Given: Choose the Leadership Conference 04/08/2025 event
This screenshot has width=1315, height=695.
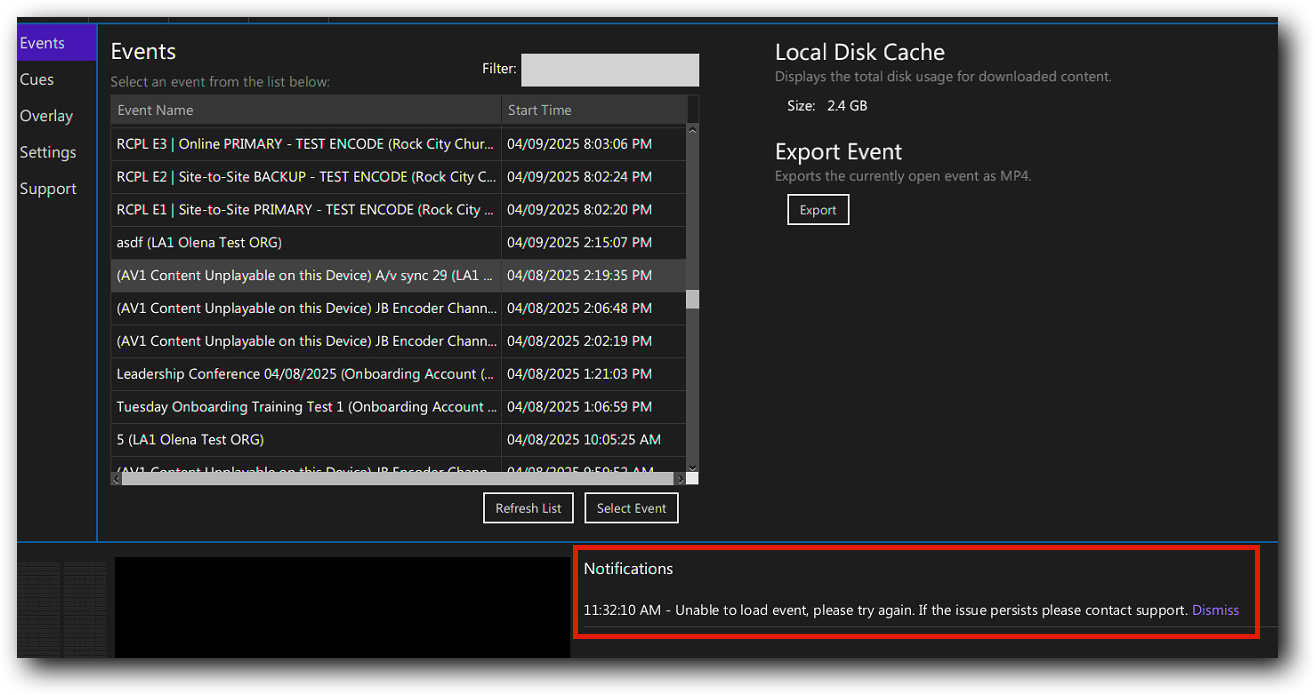Looking at the screenshot, I should [x=305, y=374].
